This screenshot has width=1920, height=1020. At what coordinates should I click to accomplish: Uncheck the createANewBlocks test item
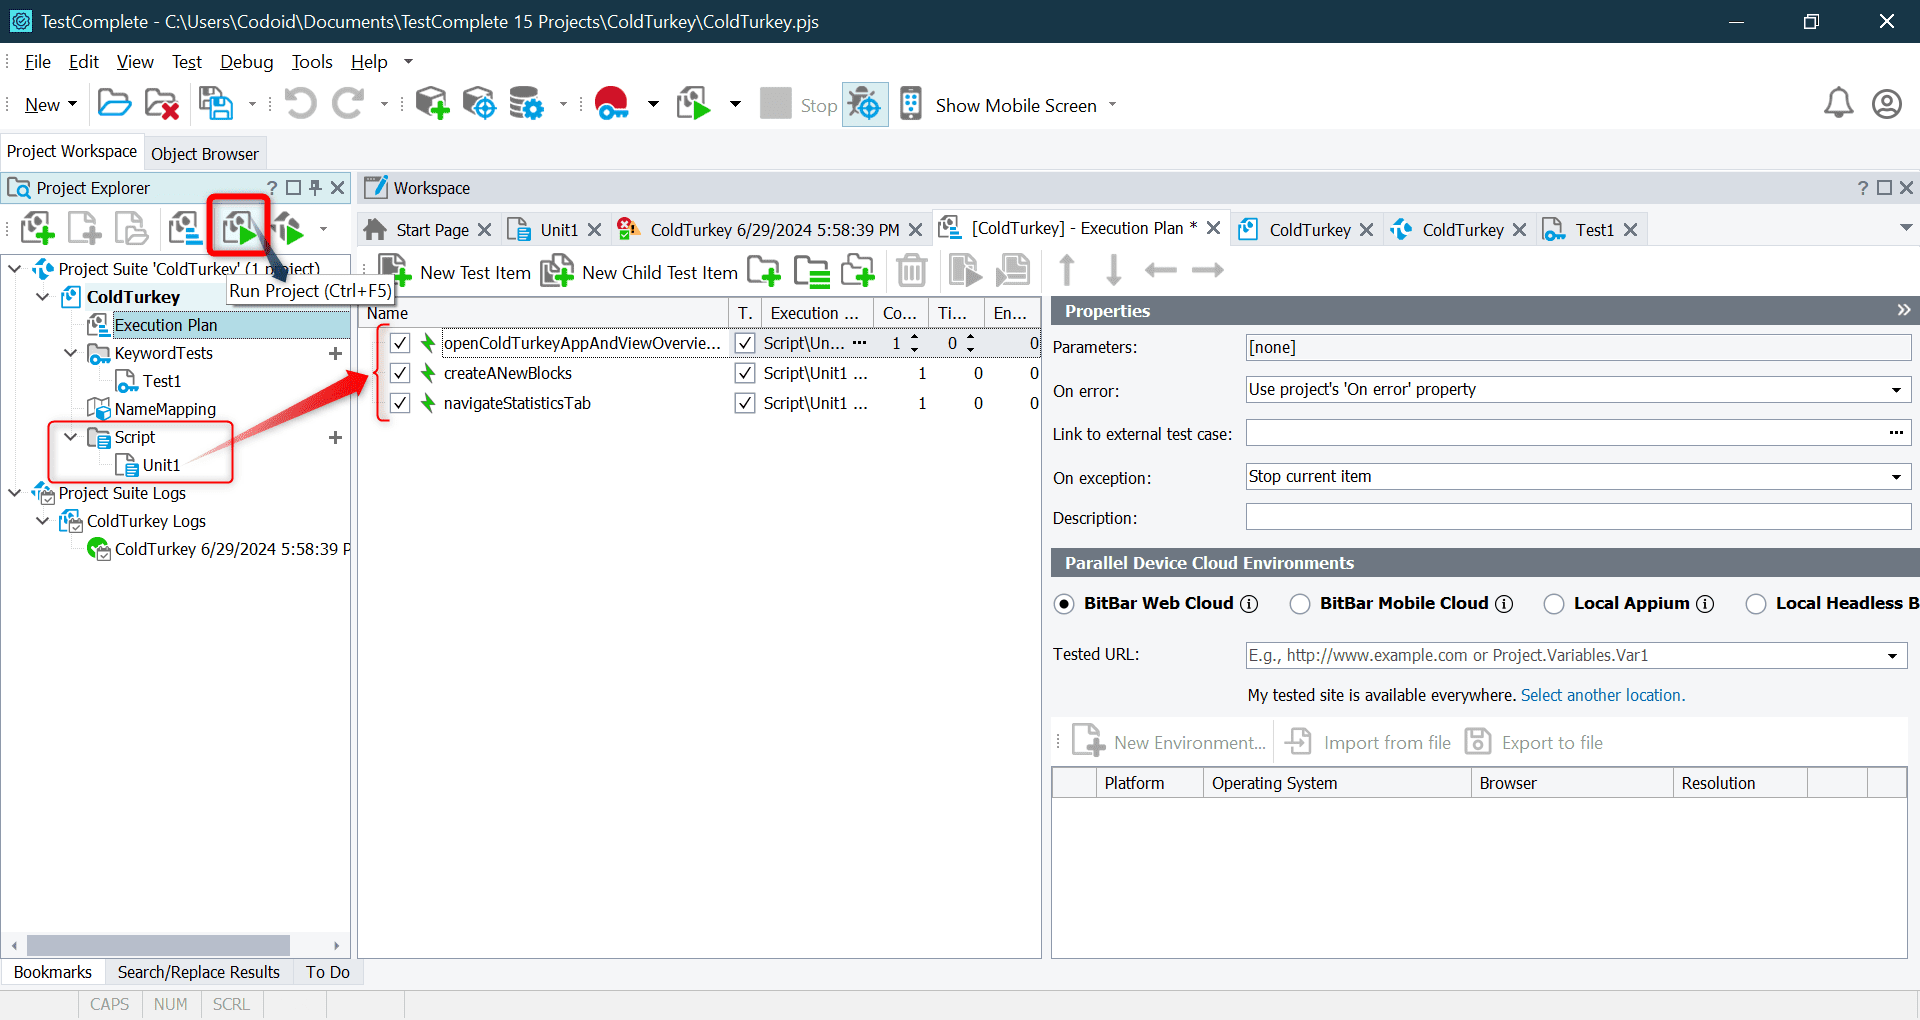click(x=400, y=373)
